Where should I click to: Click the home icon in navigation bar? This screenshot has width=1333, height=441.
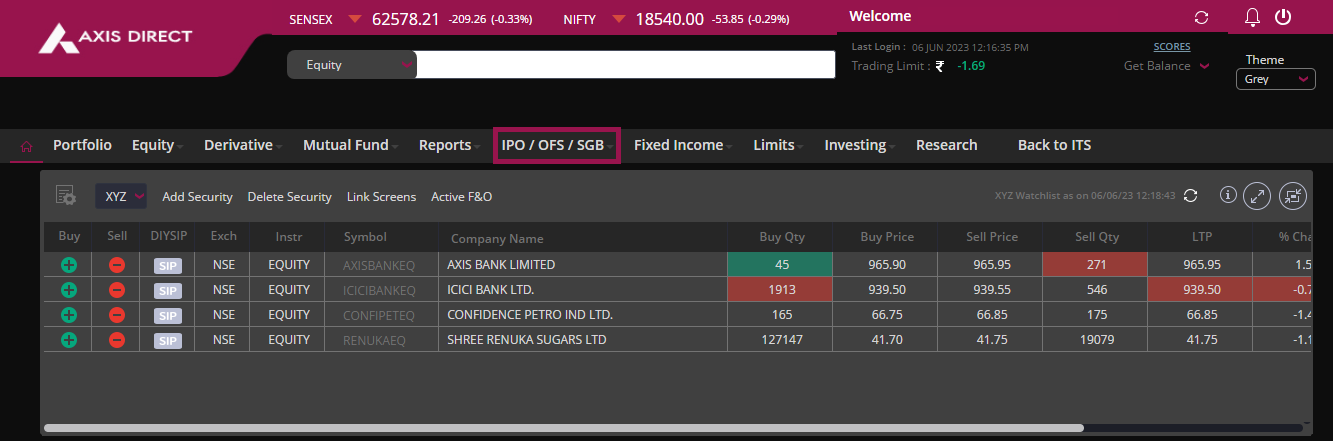click(x=26, y=146)
